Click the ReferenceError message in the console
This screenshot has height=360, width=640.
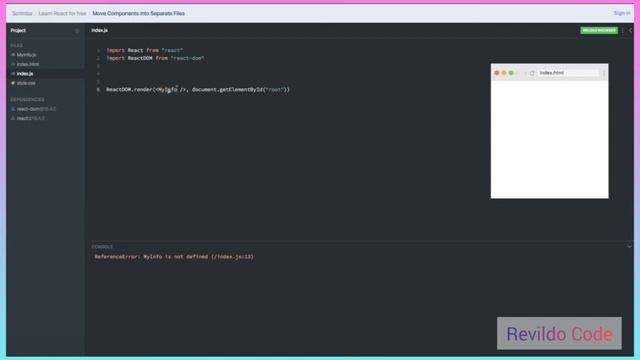click(174, 257)
